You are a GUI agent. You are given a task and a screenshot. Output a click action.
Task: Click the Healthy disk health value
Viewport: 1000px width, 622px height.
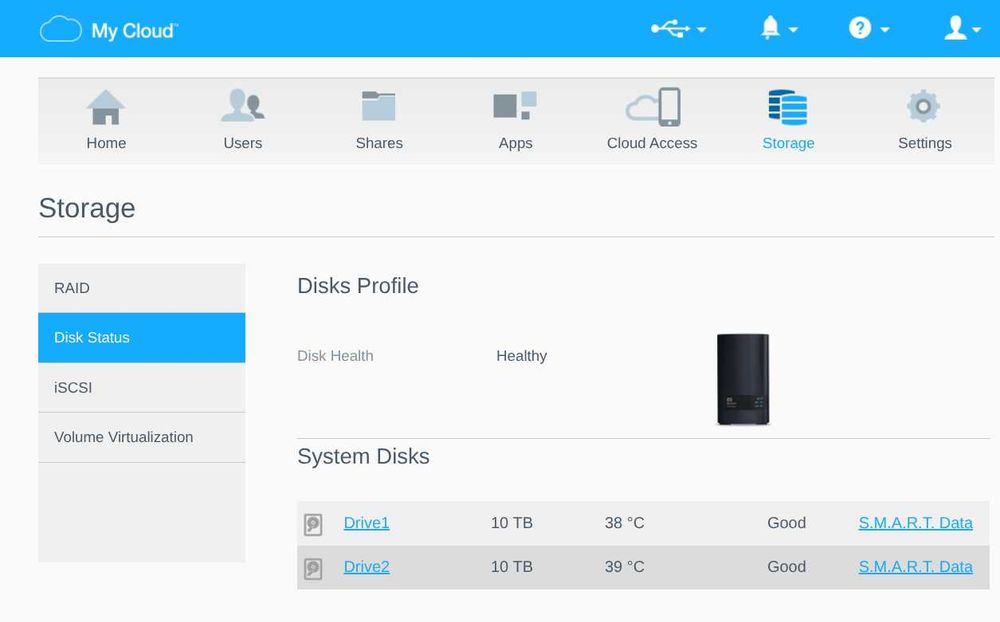[x=522, y=356]
